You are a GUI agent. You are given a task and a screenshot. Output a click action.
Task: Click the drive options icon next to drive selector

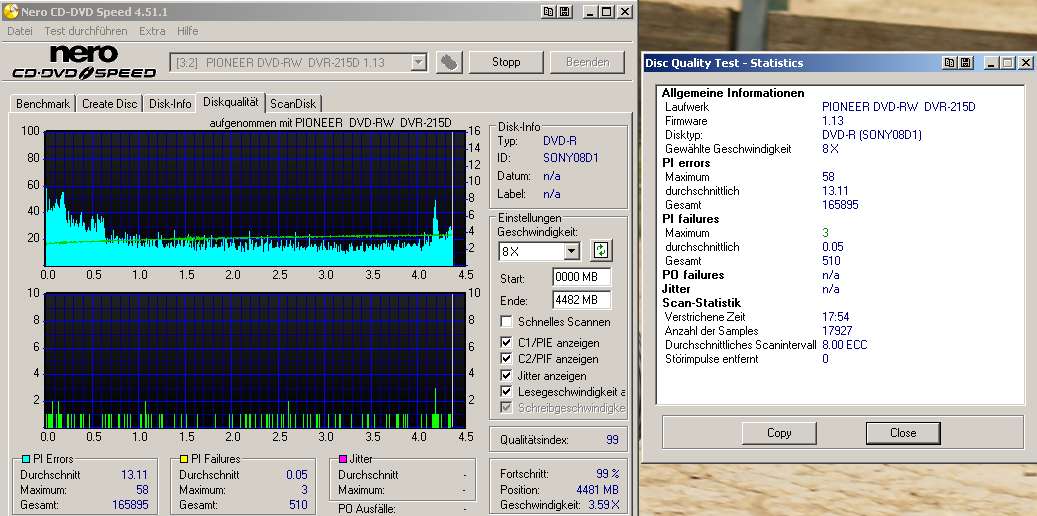click(450, 62)
